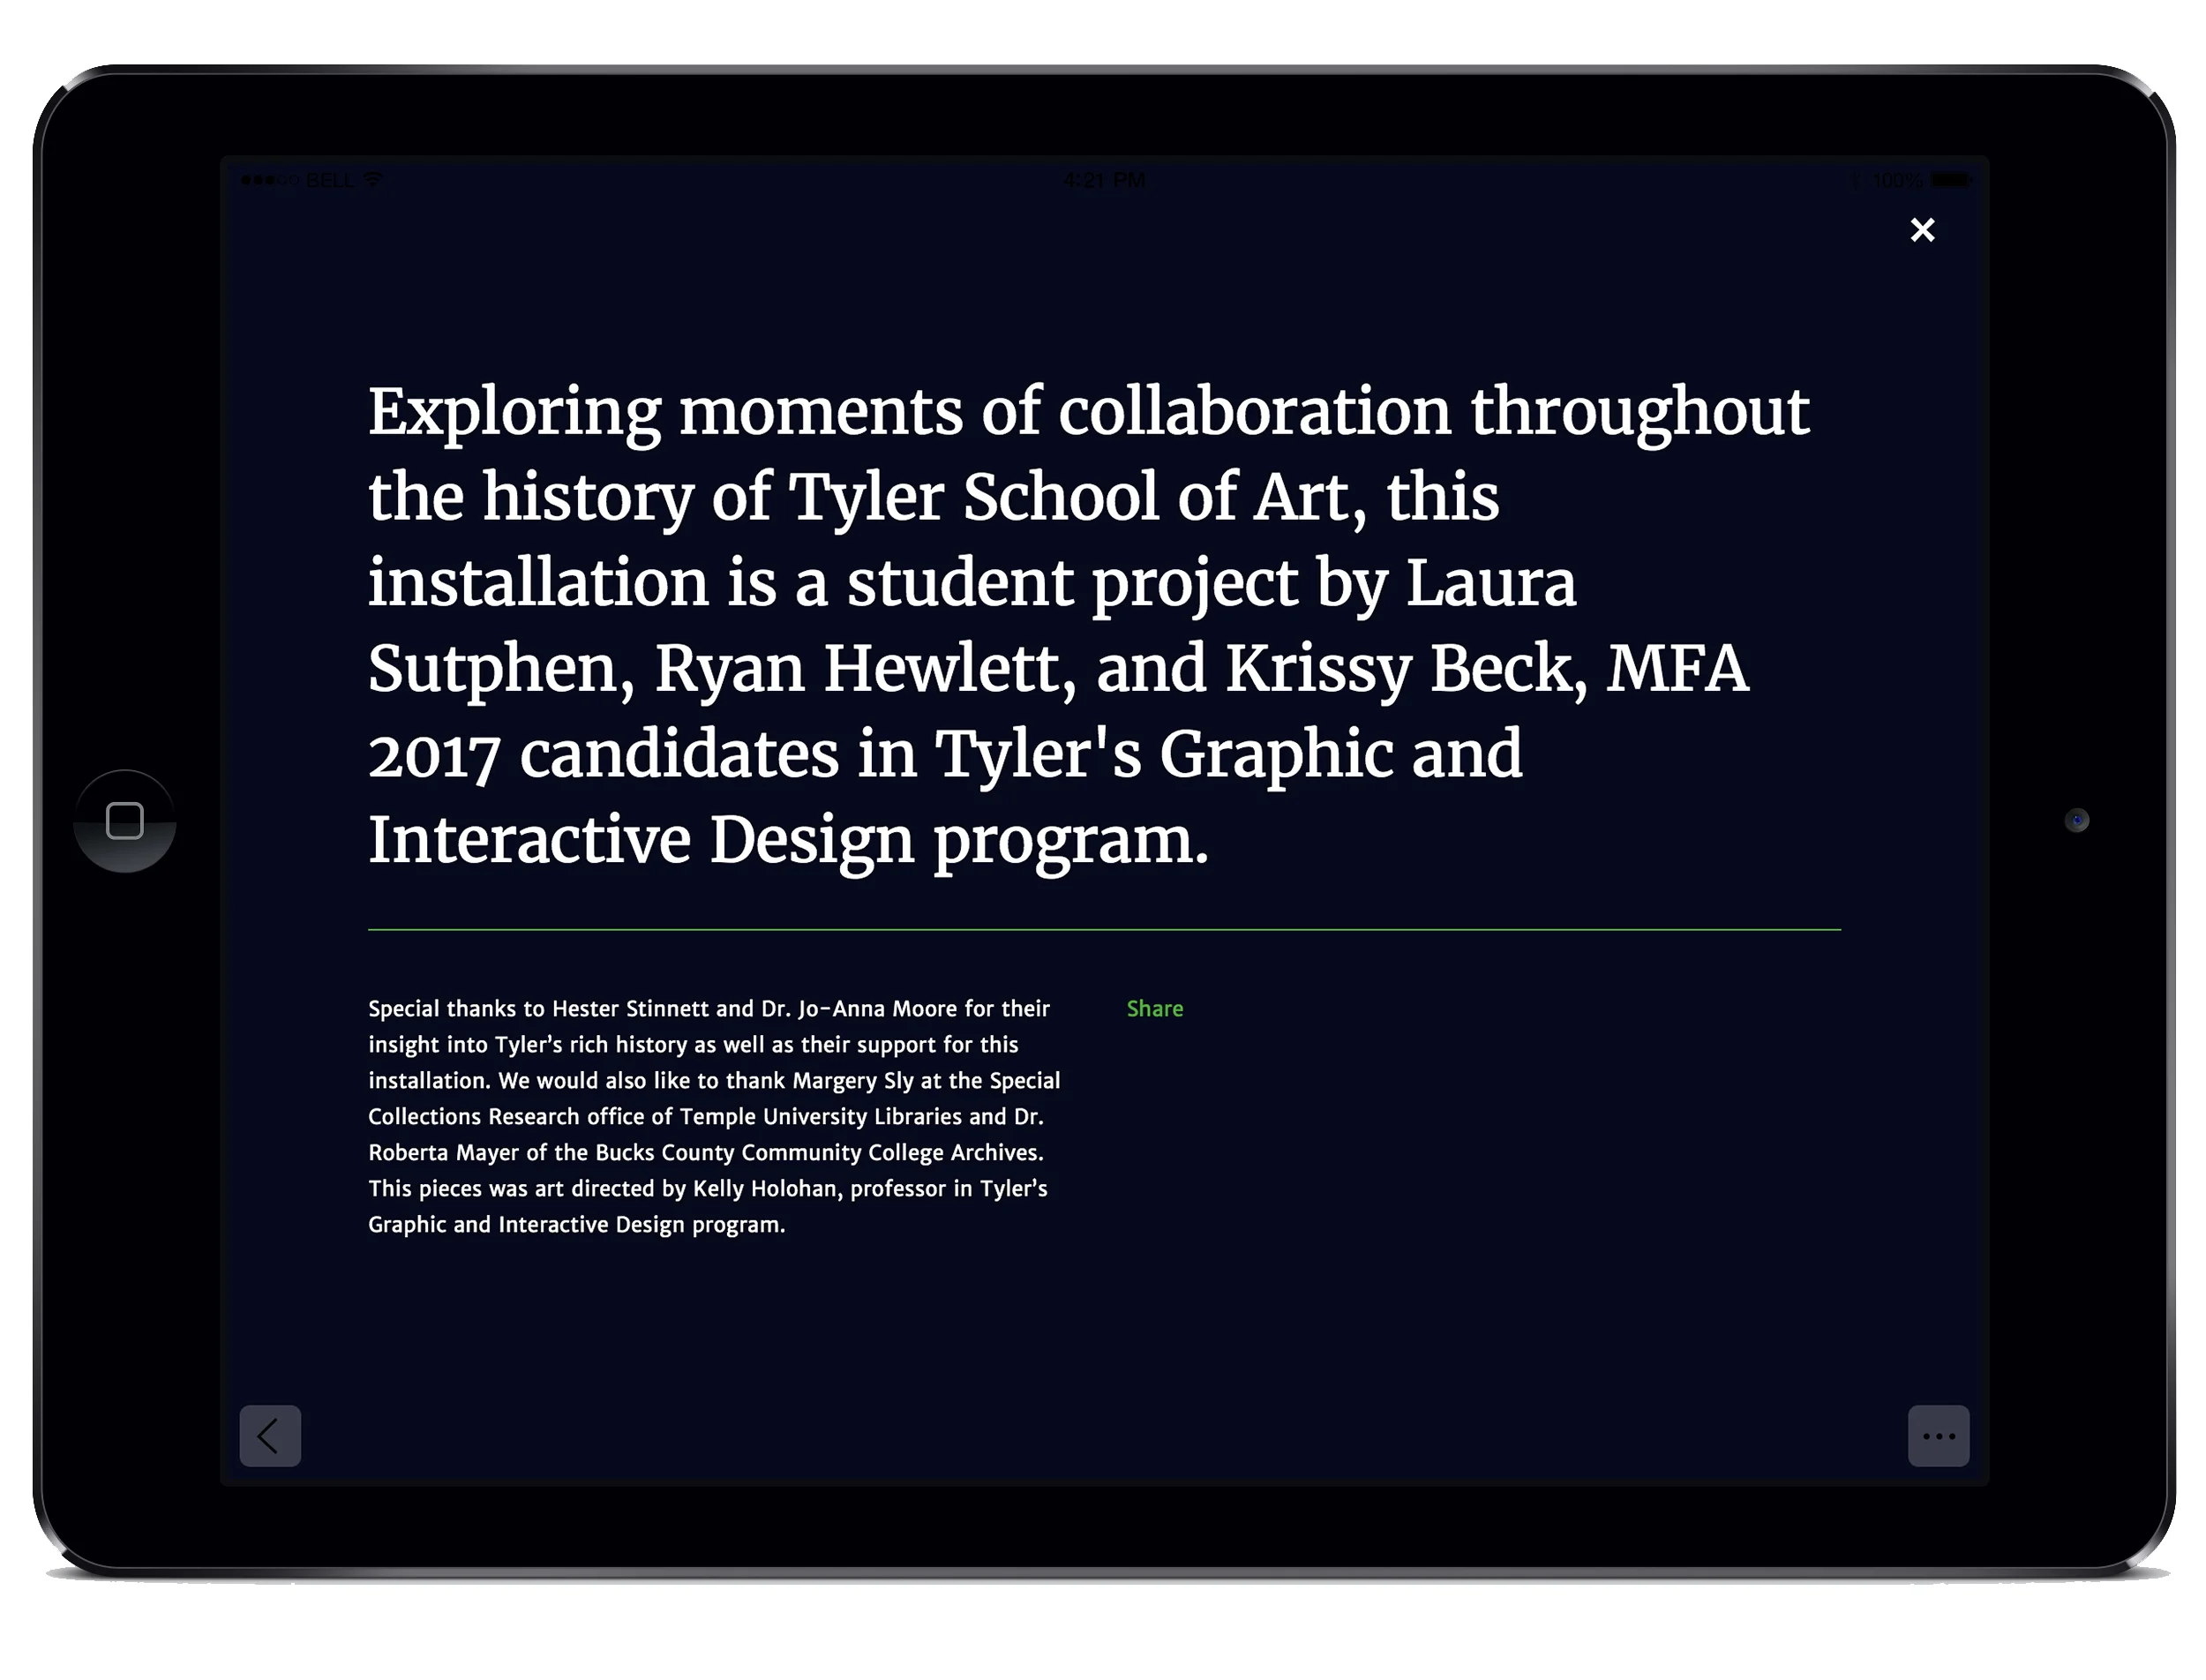This screenshot has width=2206, height=1680.
Task: Tap the 100% battery percentage text
Action: pyautogui.click(x=1897, y=180)
